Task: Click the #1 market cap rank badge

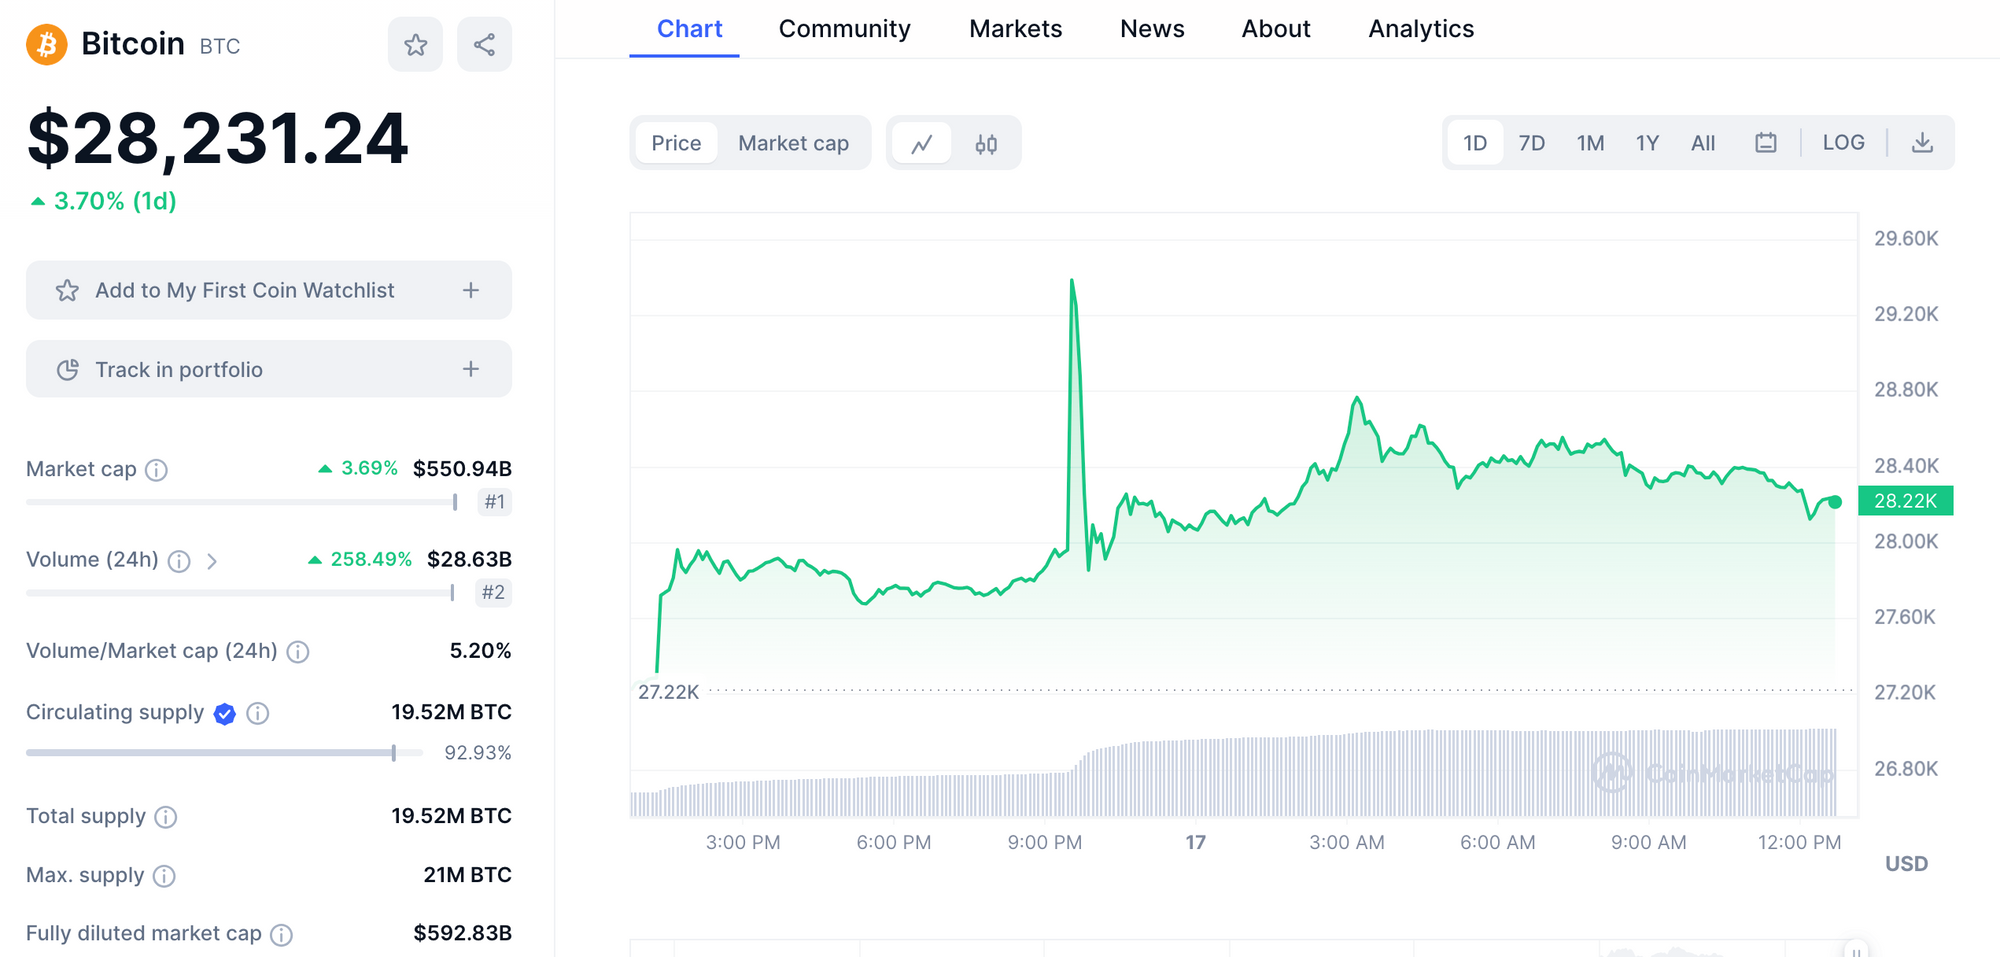Action: [494, 502]
